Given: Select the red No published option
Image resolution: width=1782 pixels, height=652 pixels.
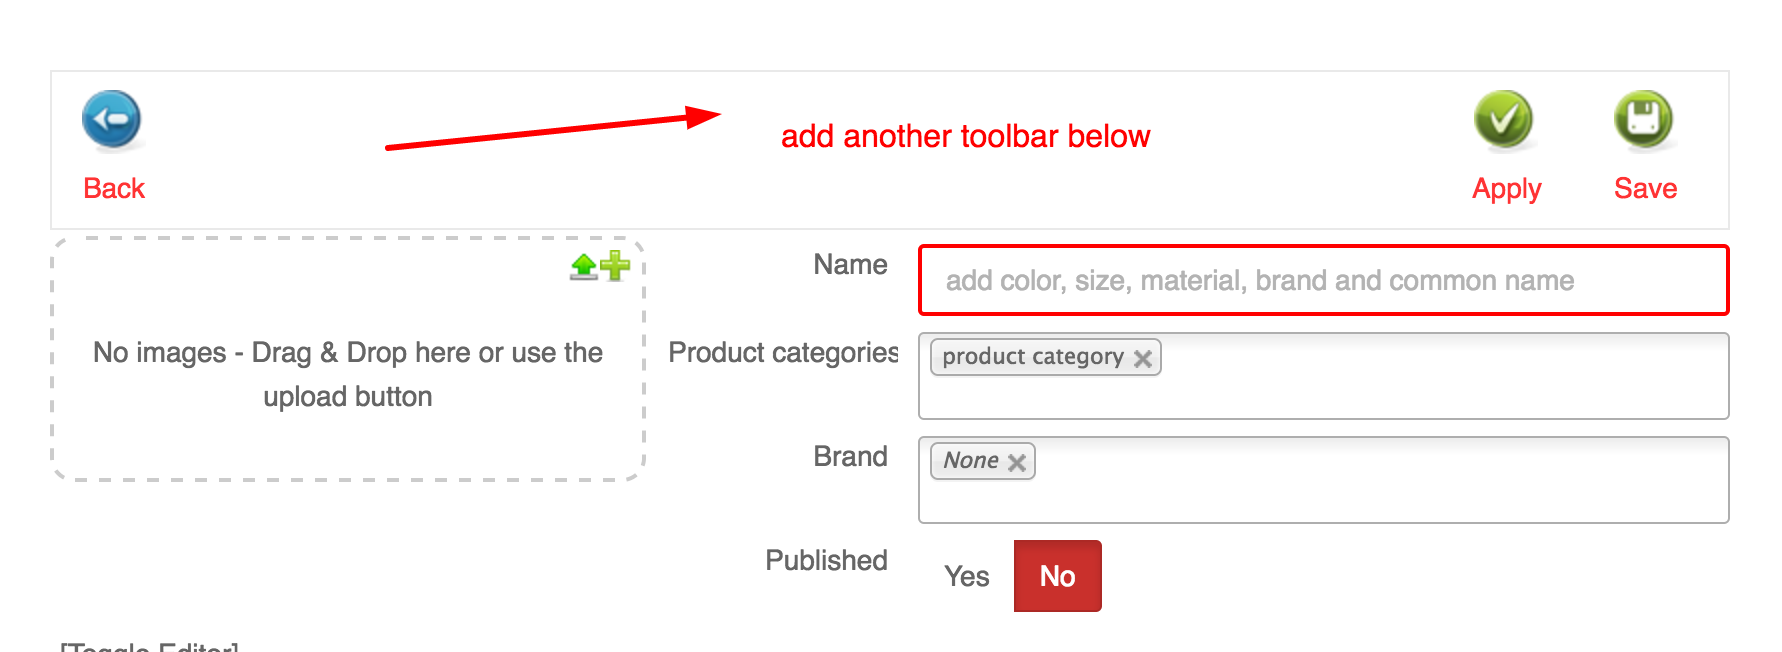Looking at the screenshot, I should click(x=1057, y=576).
